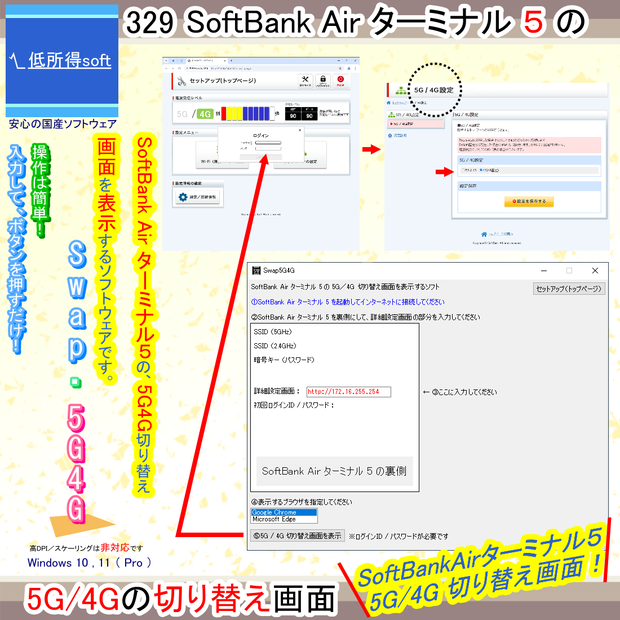Click the wrench-and-screwdriver tools icon on setup page

click(x=305, y=81)
